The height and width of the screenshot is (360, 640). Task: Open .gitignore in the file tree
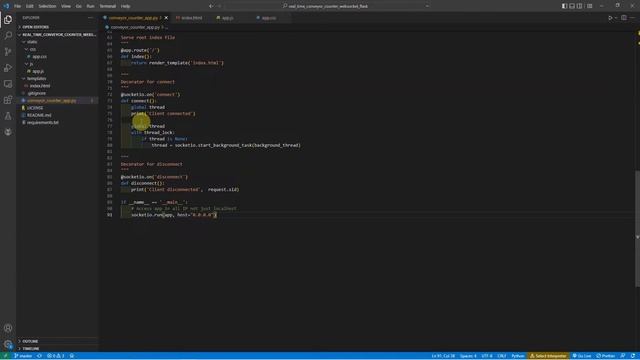coord(58,93)
